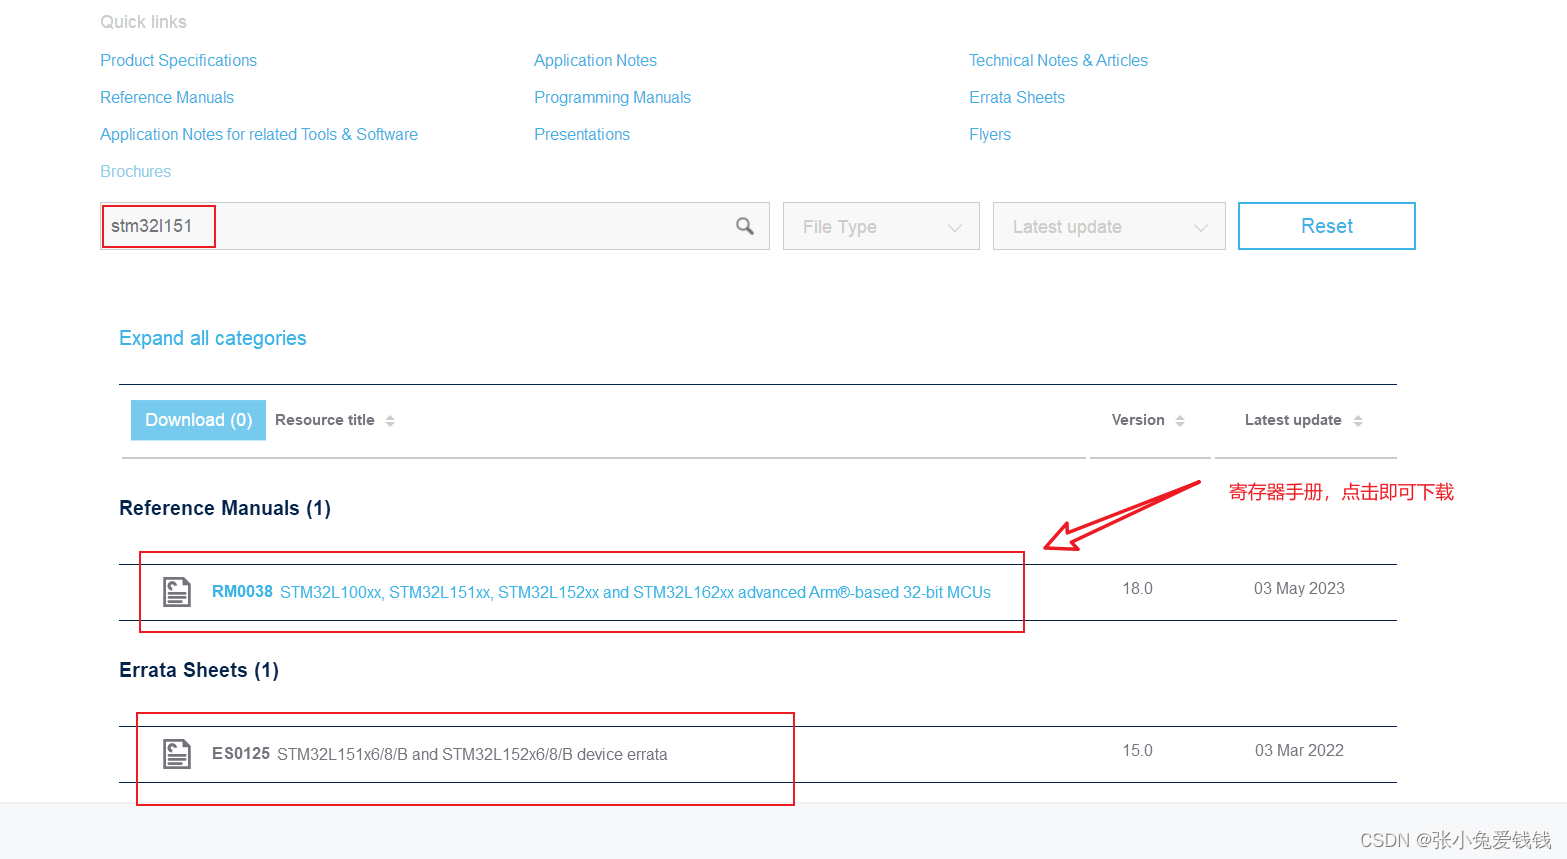Open Brochures quick link

[135, 171]
